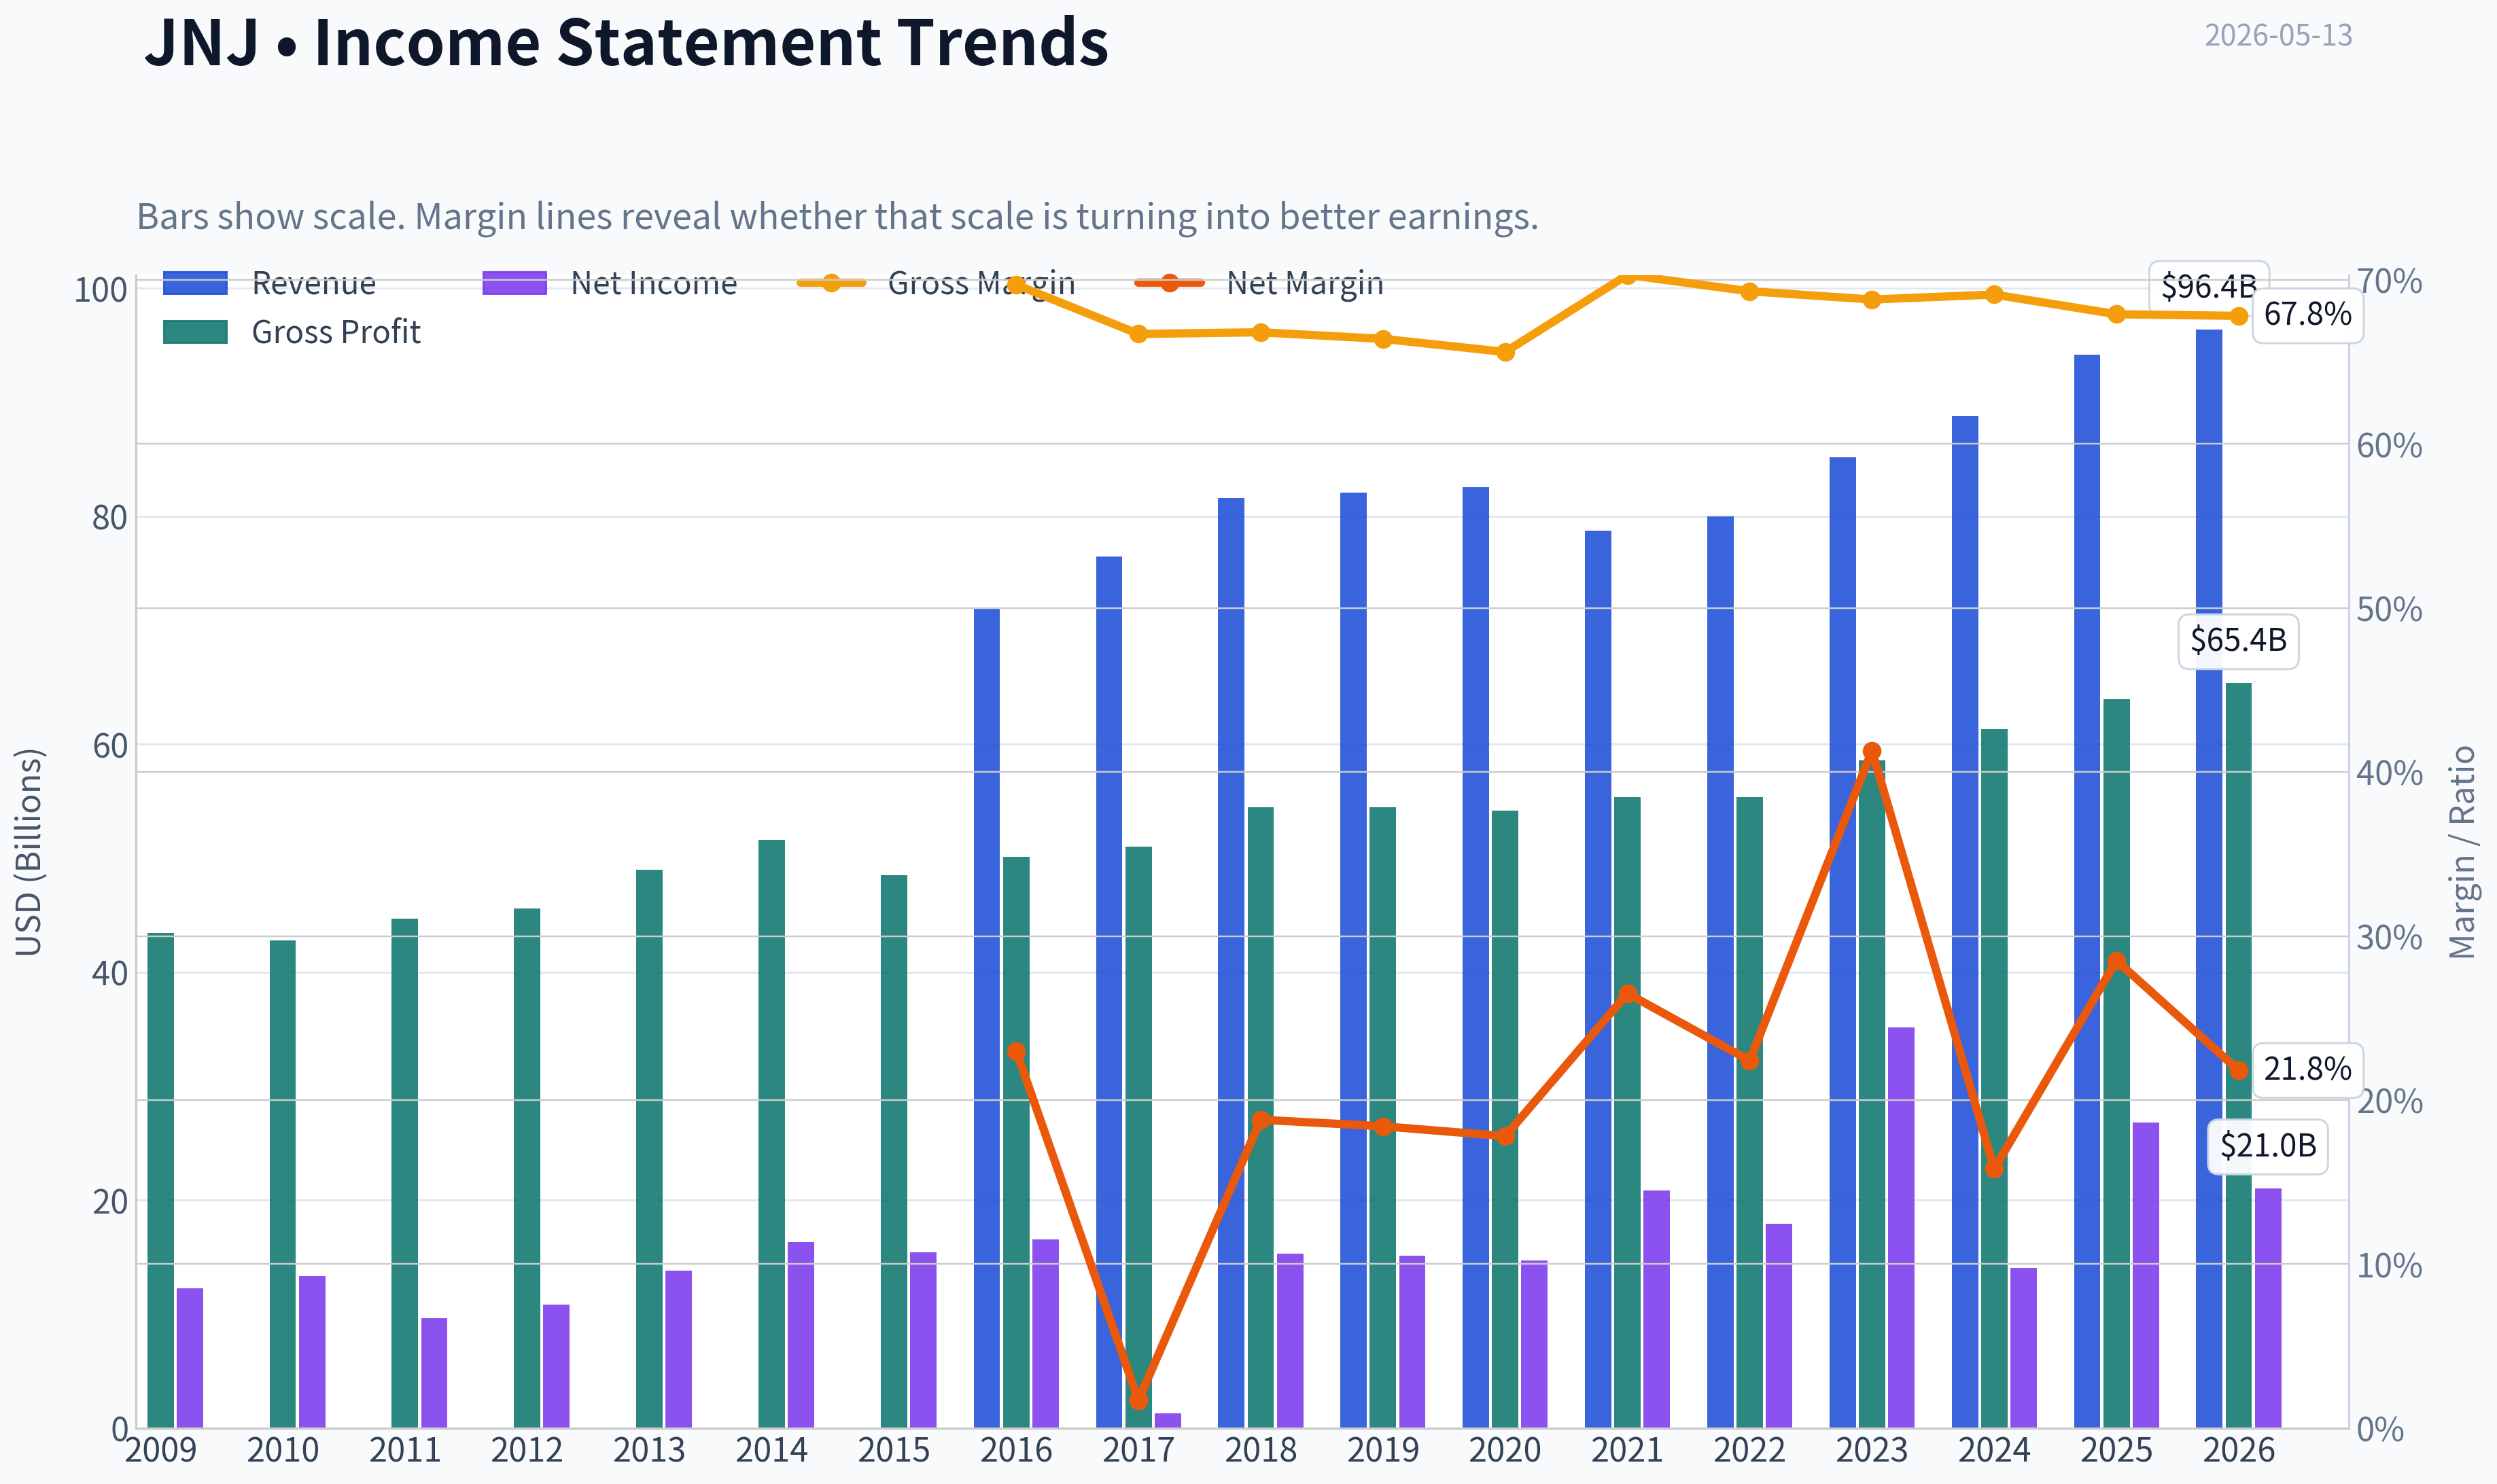The width and height of the screenshot is (2497, 1484).
Task: Toggle the Gross Profit legend entry
Action: coord(292,332)
